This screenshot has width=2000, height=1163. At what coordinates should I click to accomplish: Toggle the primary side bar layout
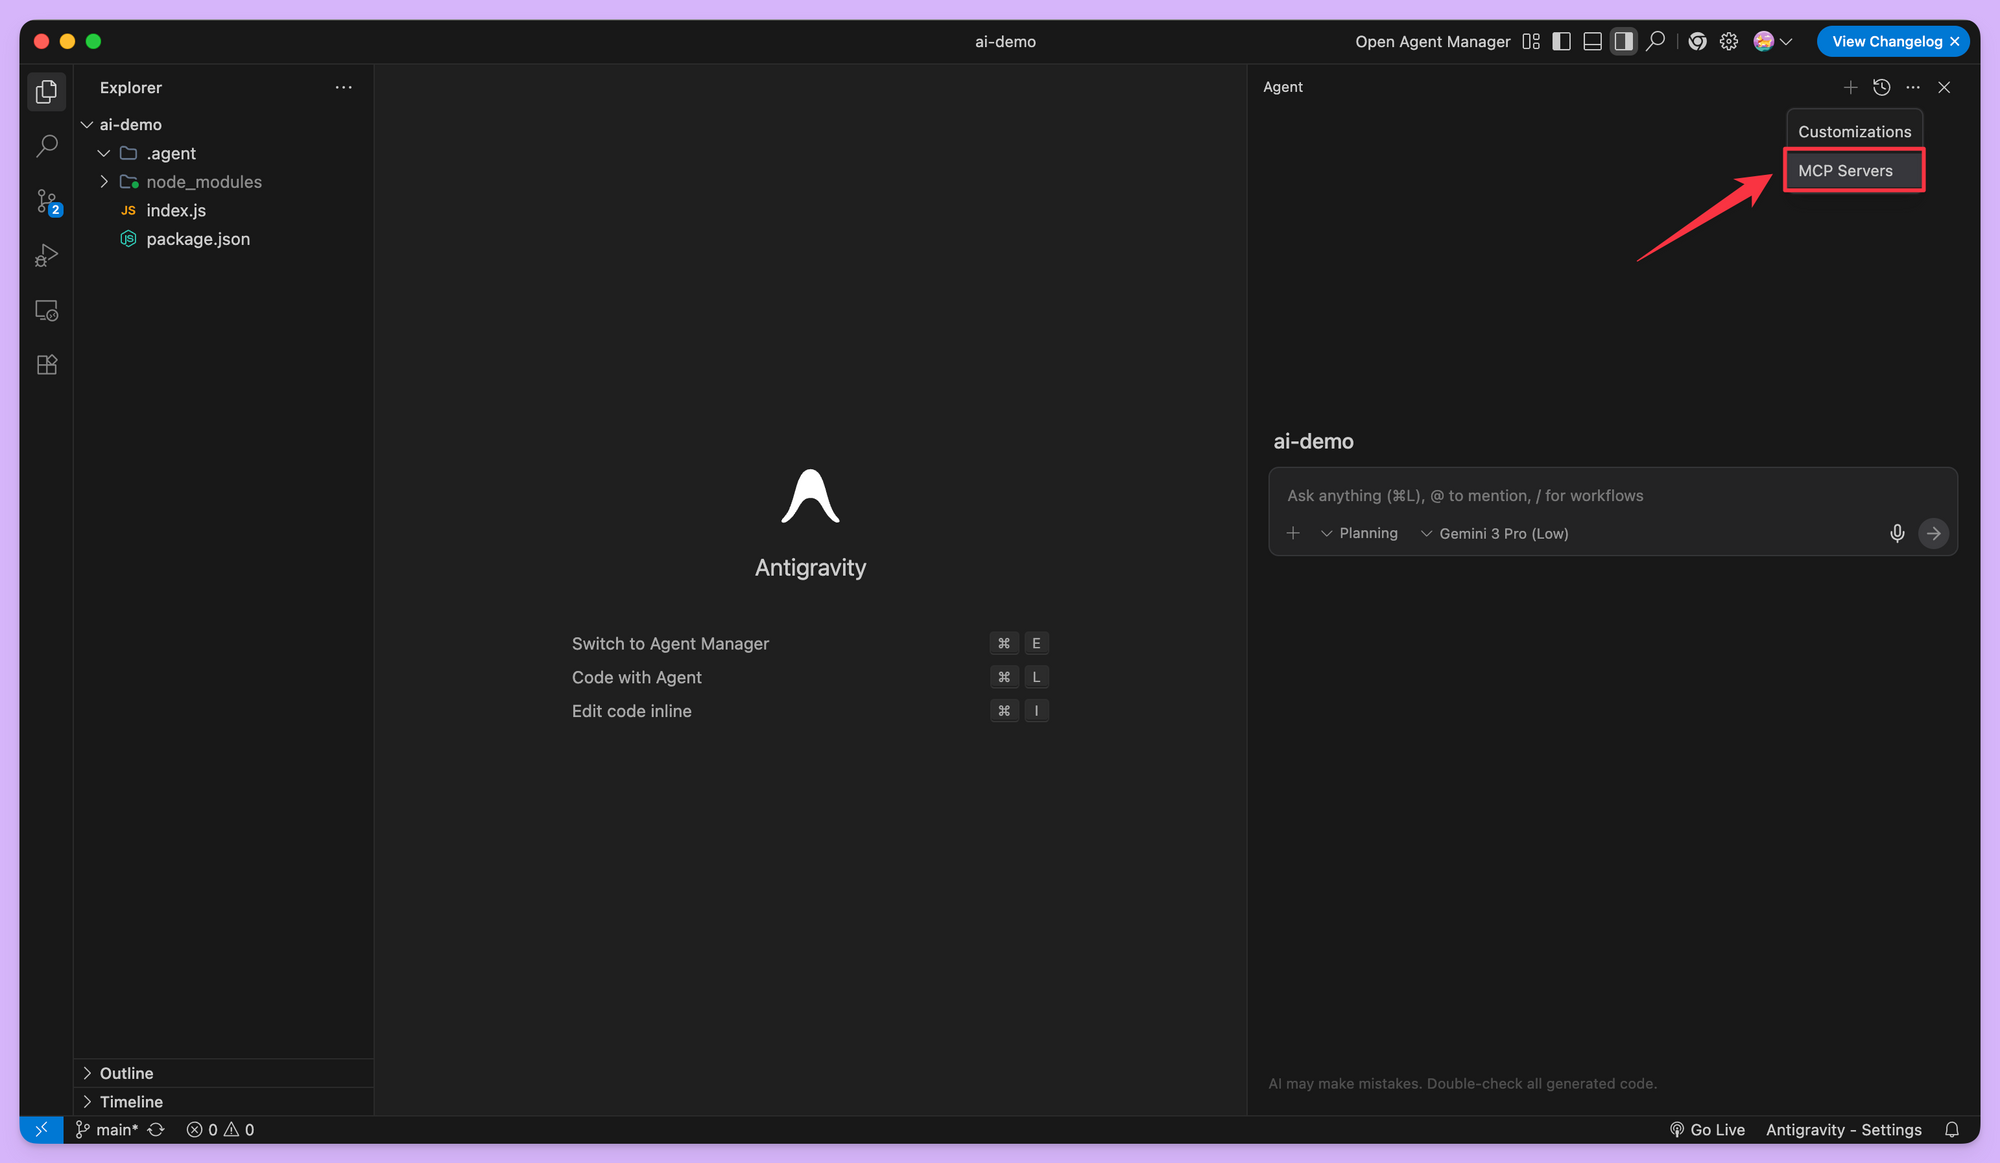coord(1561,41)
